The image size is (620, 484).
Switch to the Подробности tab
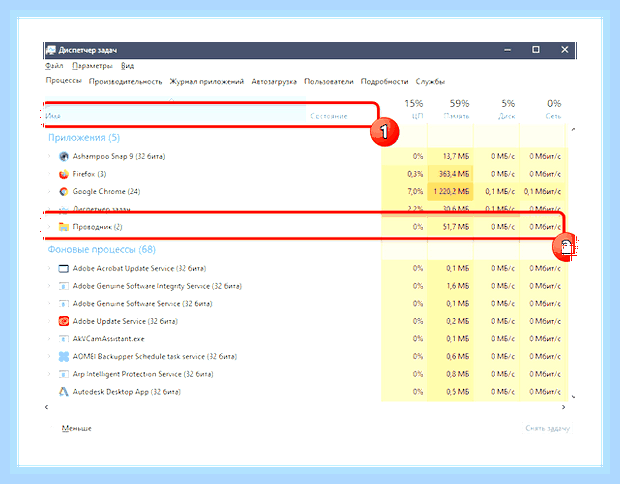384,81
